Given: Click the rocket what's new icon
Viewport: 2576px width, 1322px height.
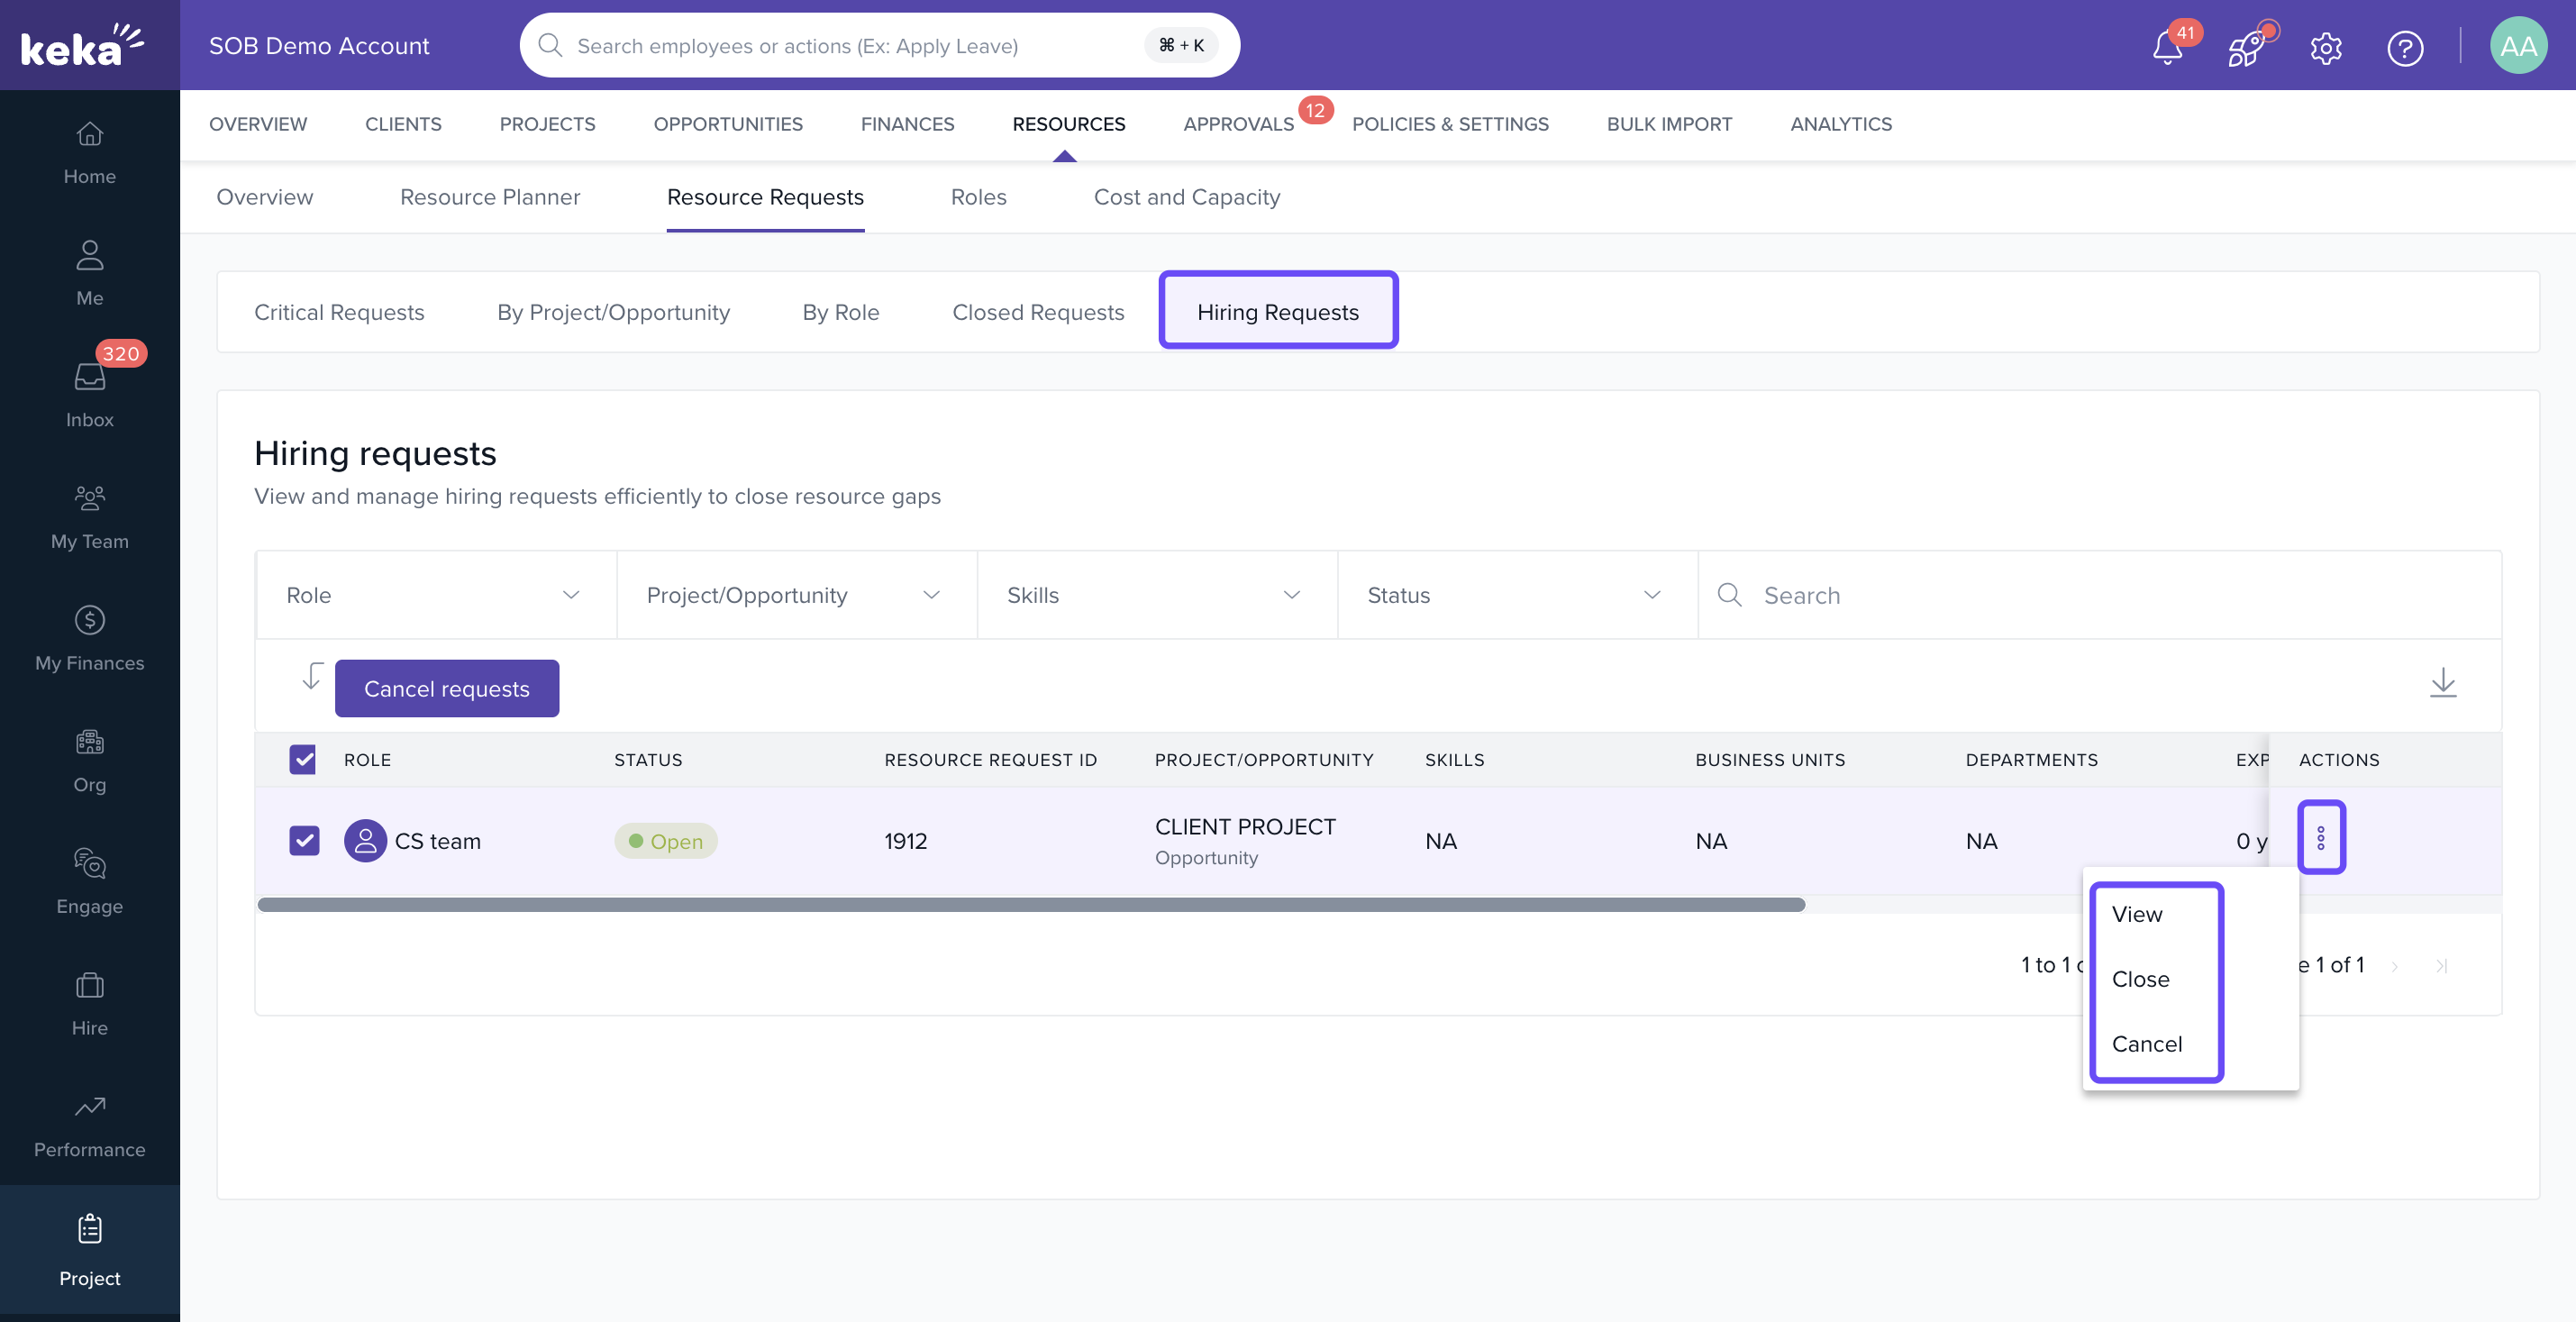Looking at the screenshot, I should click(2246, 47).
